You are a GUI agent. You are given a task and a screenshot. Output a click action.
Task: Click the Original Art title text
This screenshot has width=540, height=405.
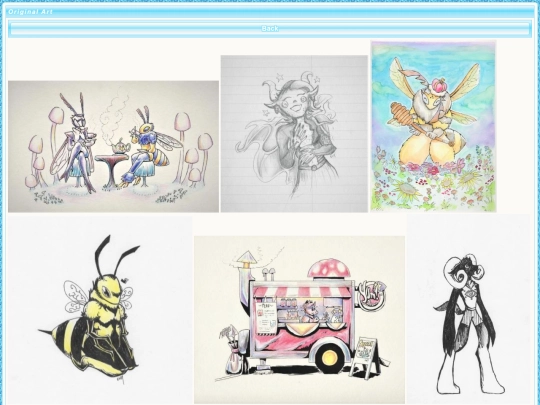click(x=30, y=12)
